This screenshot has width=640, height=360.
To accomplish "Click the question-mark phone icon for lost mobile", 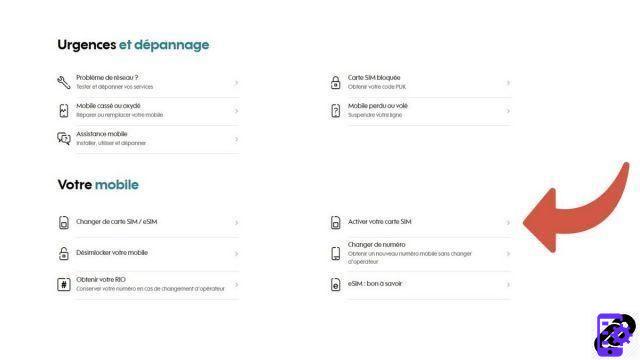I will tap(336, 111).
